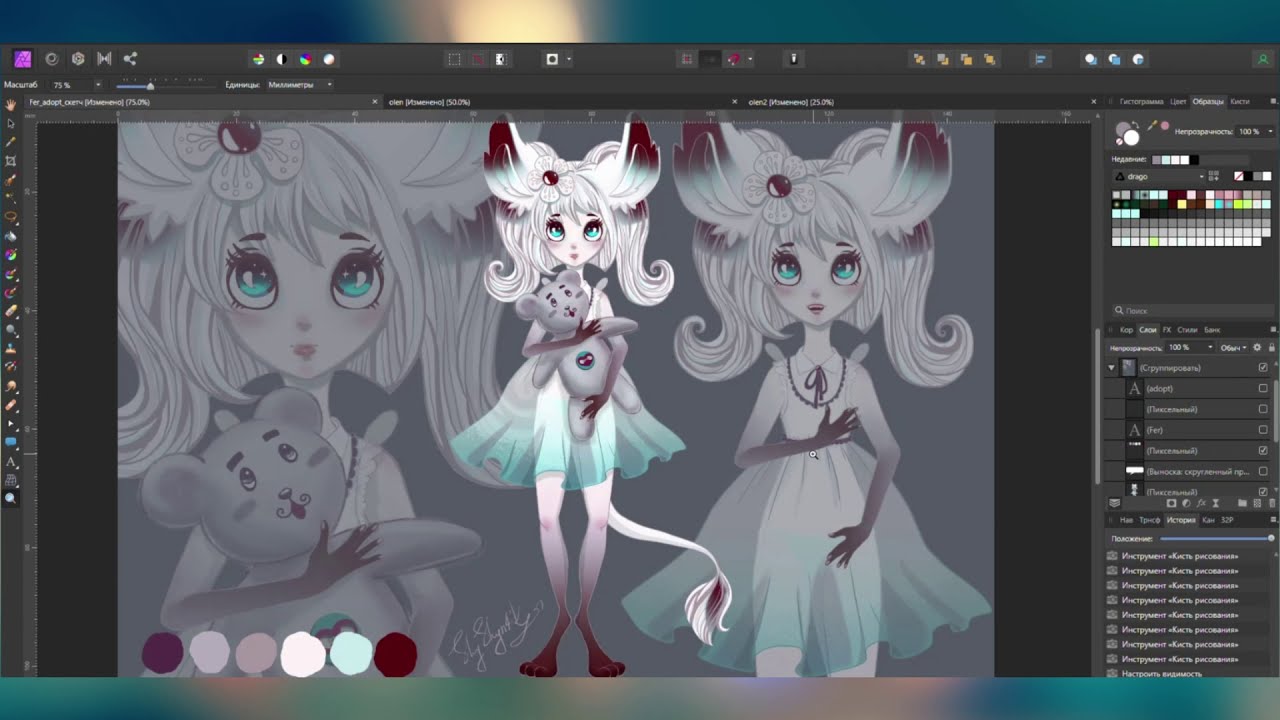The width and height of the screenshot is (1280, 720).
Task: Apply Auto Levels from toolbar
Action: pos(258,59)
